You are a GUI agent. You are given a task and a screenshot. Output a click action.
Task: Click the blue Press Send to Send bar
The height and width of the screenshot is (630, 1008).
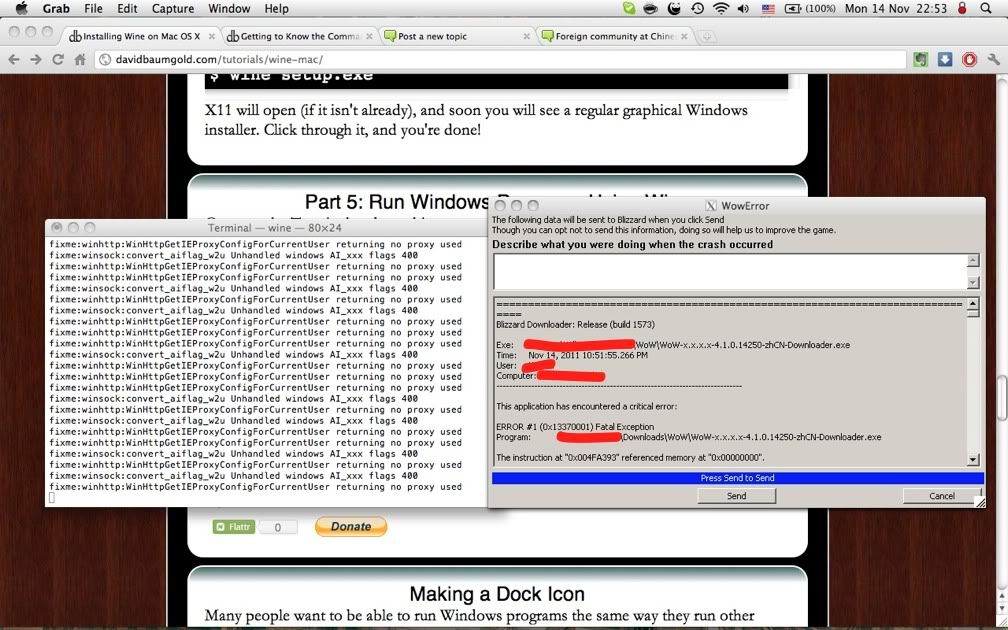coord(737,478)
